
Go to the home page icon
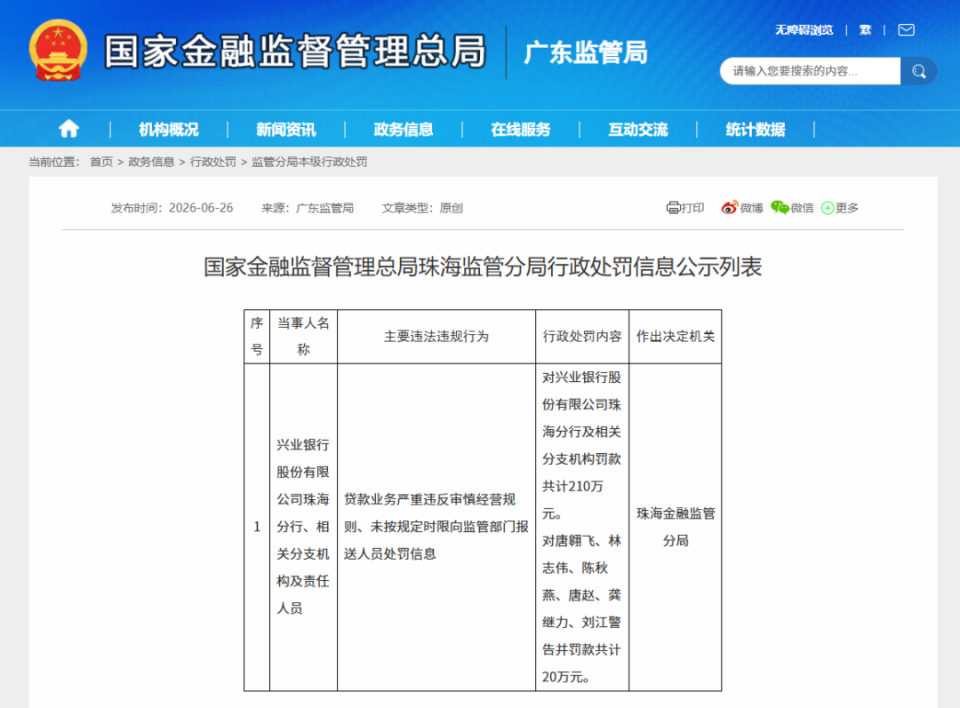coord(69,129)
